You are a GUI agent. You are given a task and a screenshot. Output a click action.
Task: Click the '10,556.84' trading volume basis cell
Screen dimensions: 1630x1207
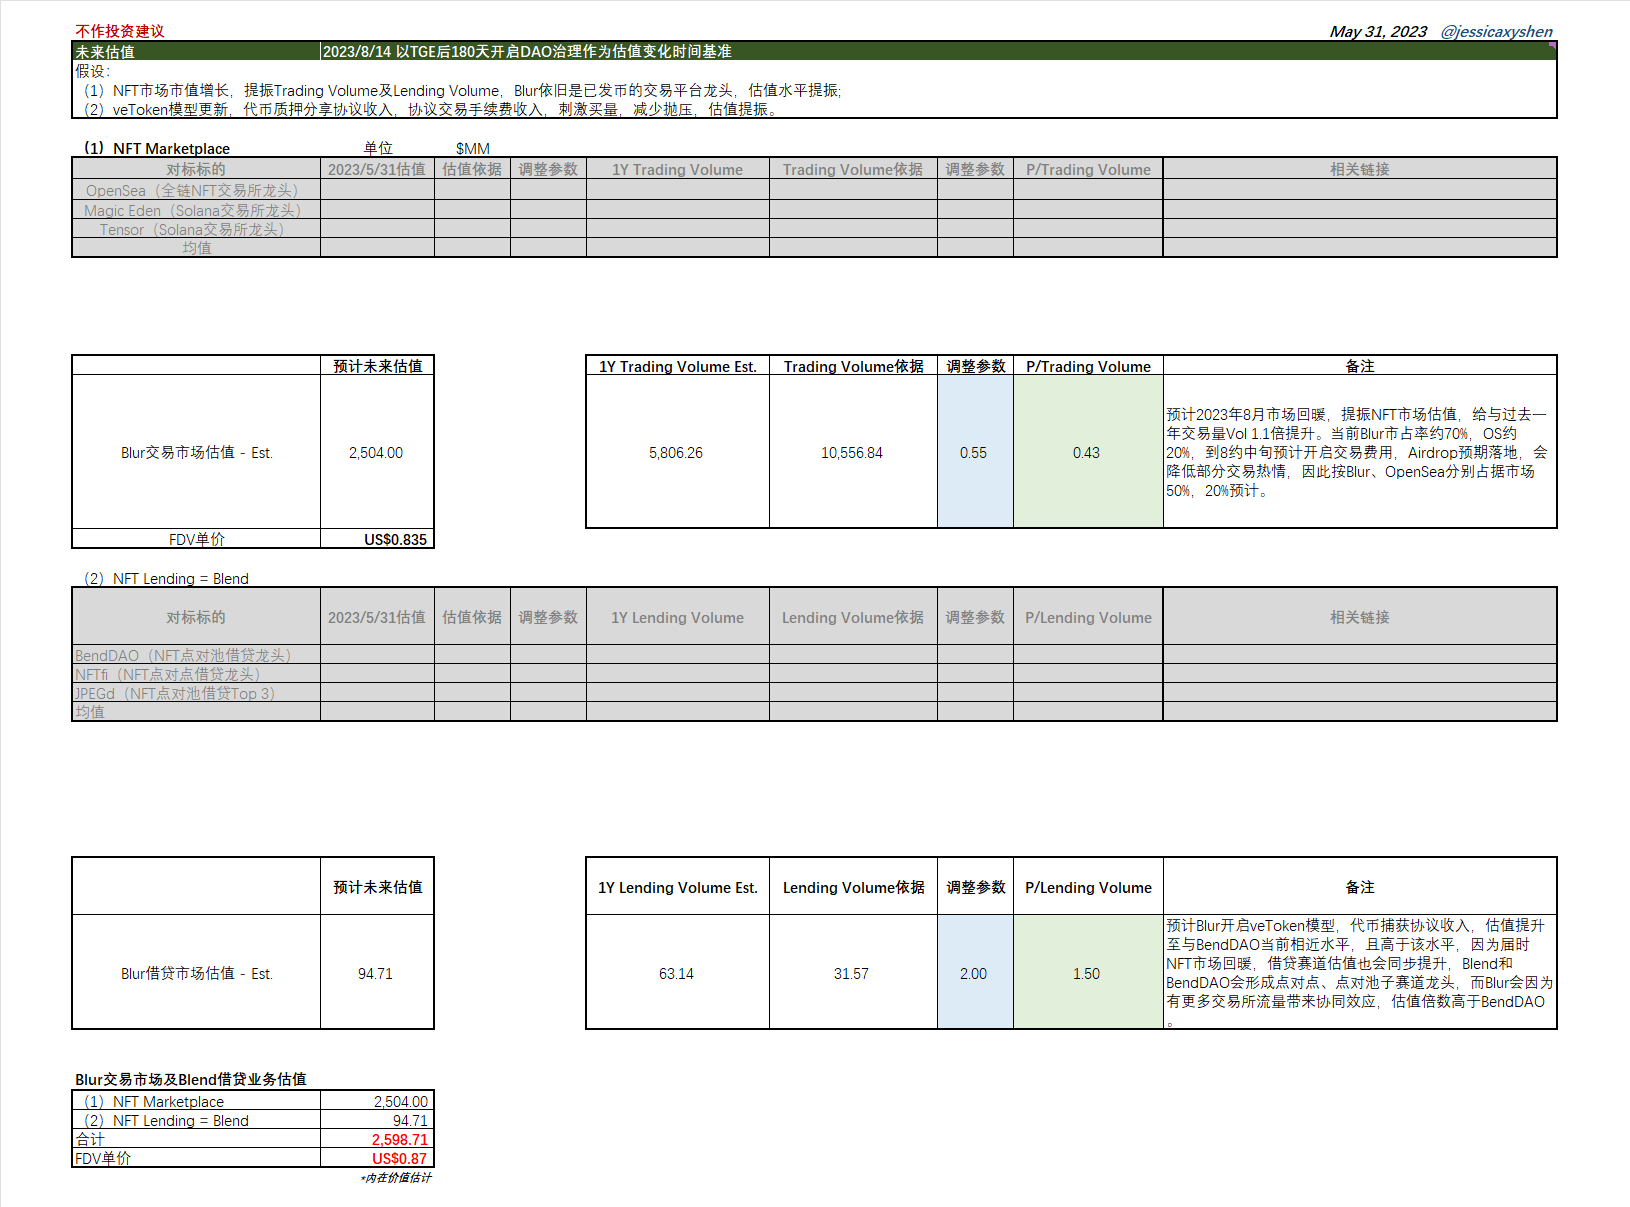(x=853, y=452)
